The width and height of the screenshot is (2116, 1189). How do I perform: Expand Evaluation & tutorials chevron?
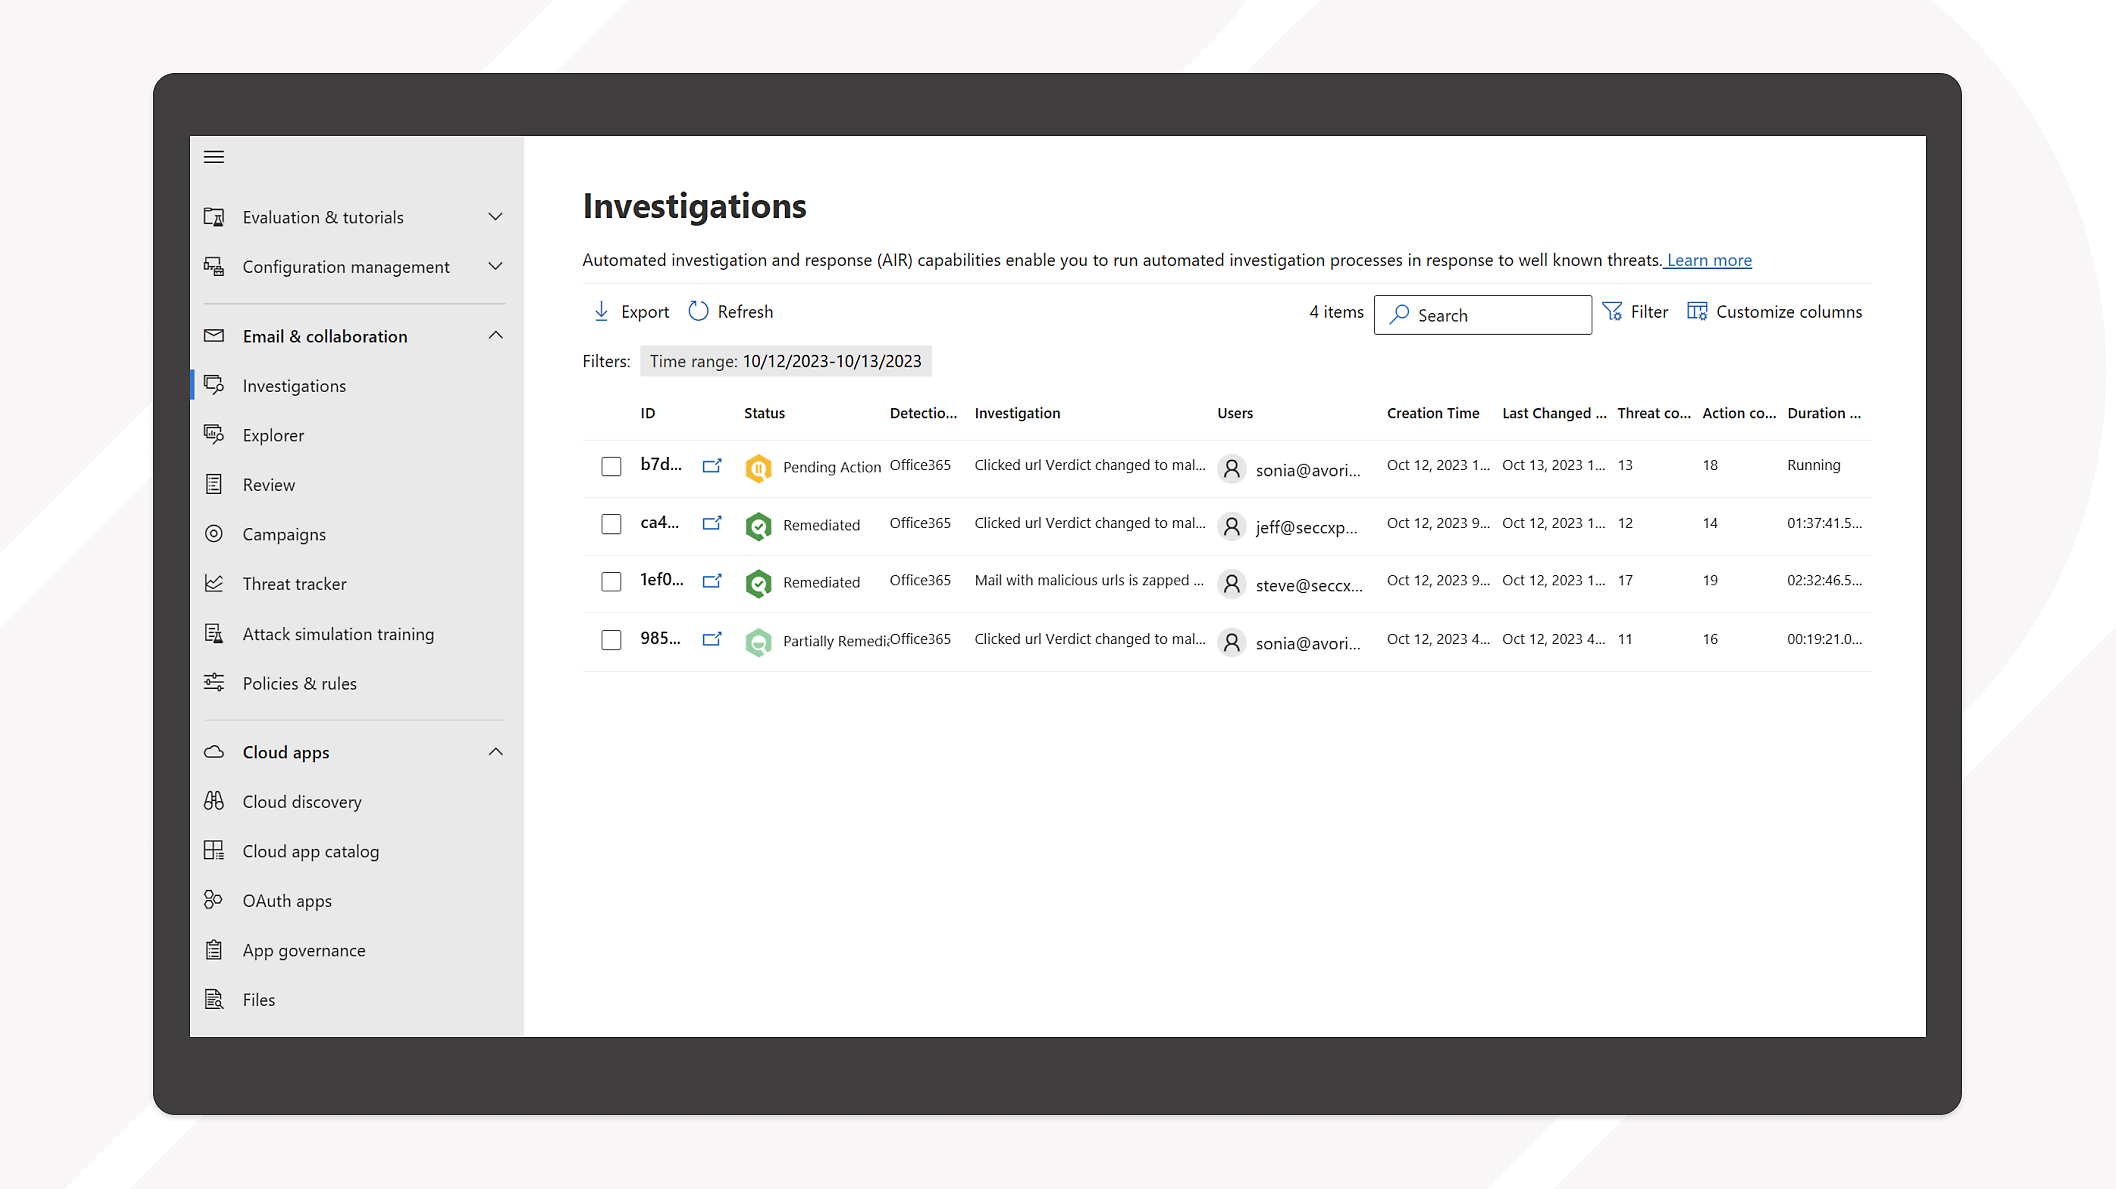(495, 217)
